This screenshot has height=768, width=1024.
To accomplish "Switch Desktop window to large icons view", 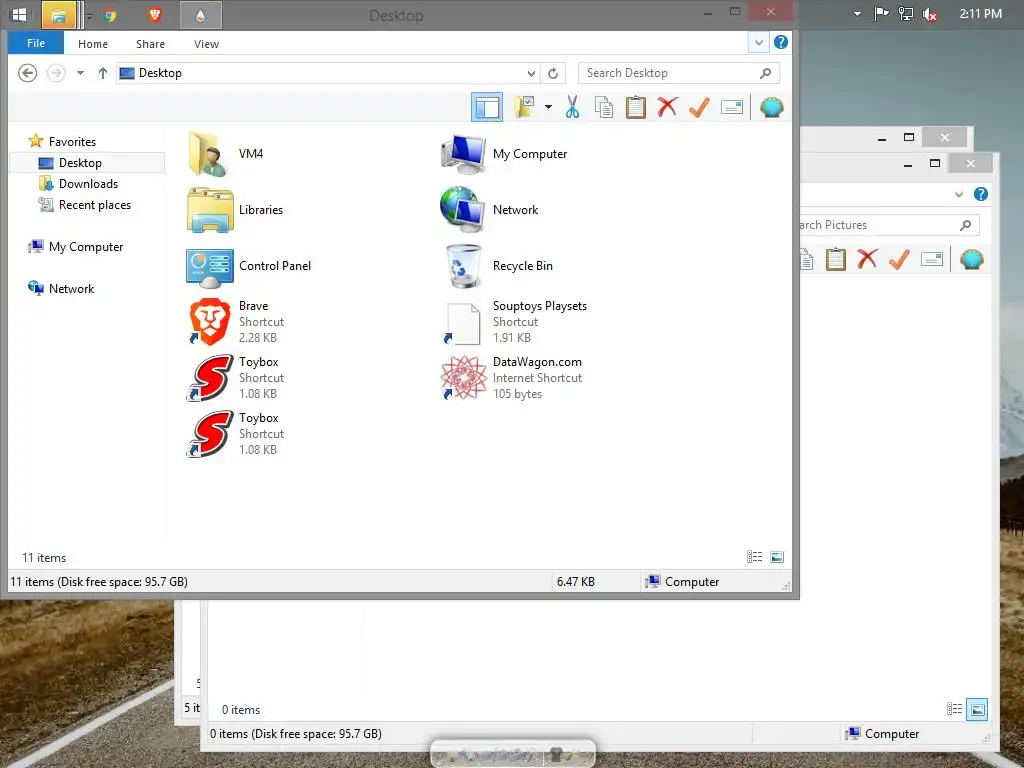I will [777, 557].
